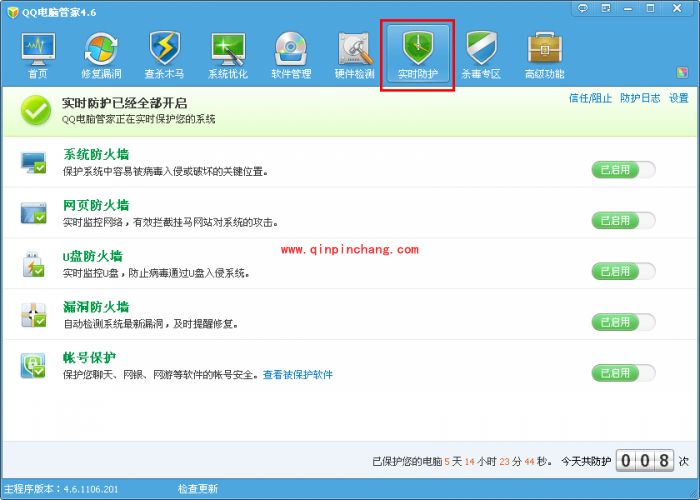Open the 硬件检测 hammer icon
The width and height of the screenshot is (700, 500).
[354, 55]
